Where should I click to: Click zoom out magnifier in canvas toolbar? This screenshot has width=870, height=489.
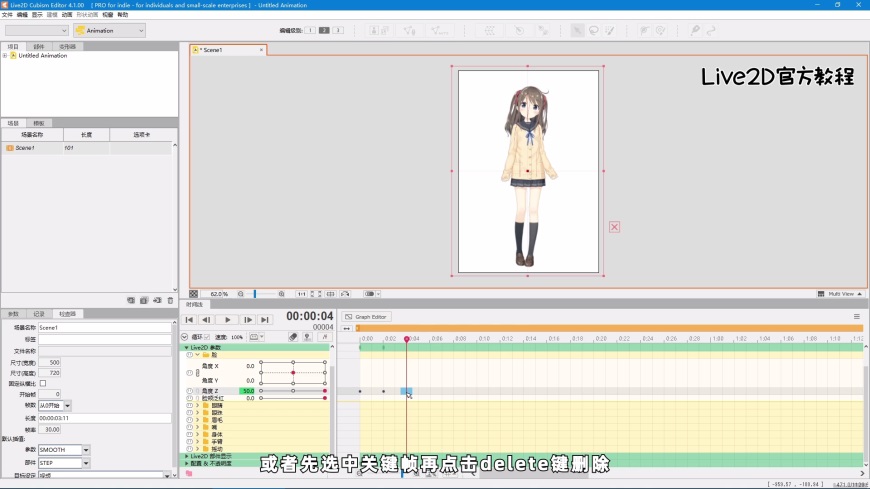click(241, 294)
